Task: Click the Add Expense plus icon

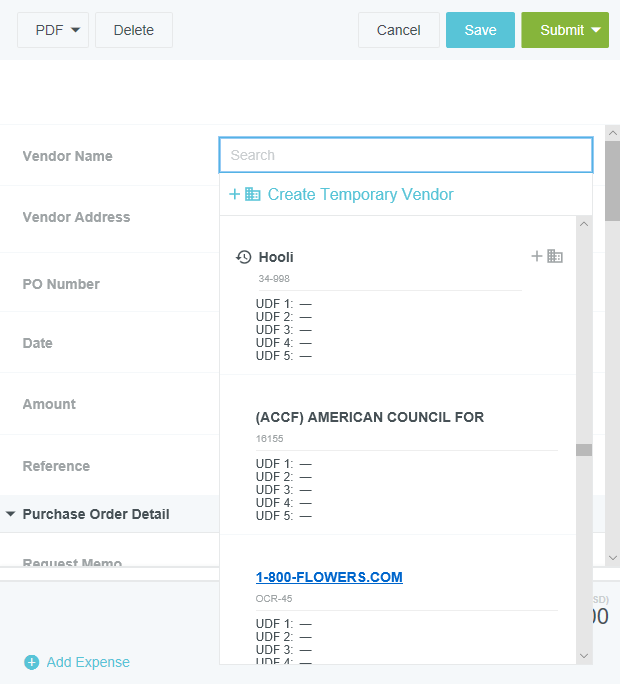Action: click(31, 662)
